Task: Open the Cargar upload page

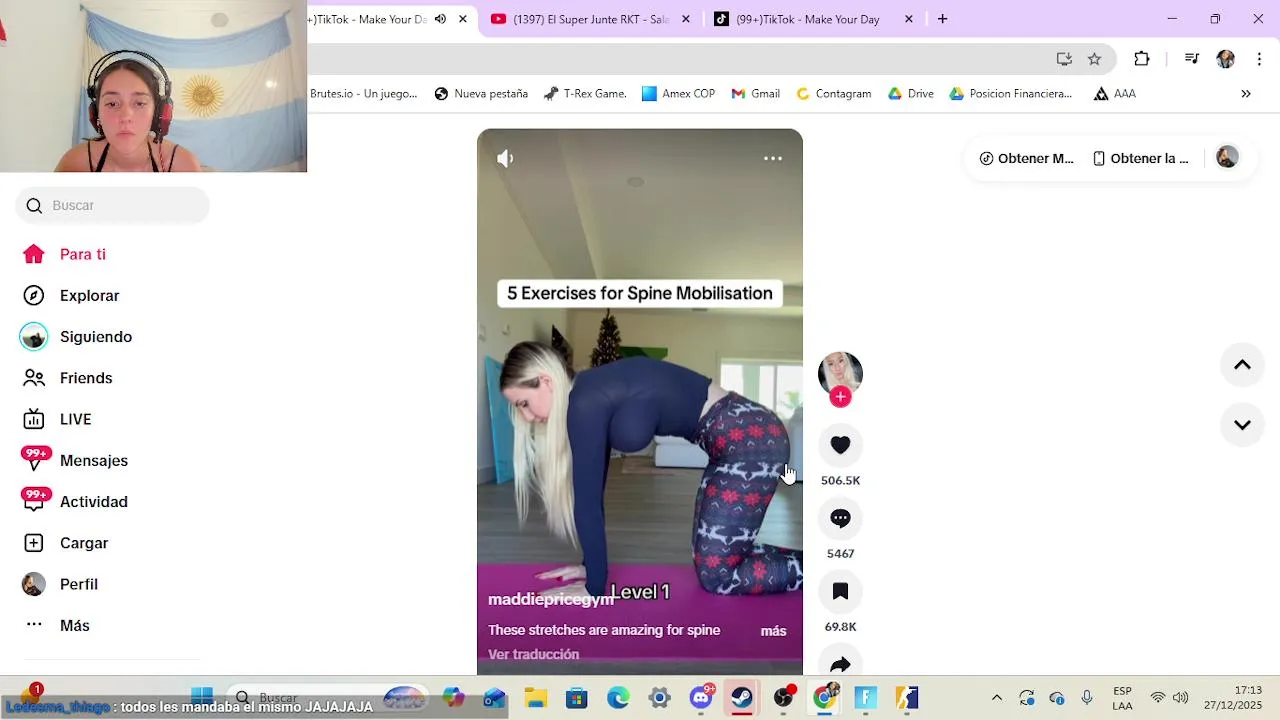Action: (65, 543)
